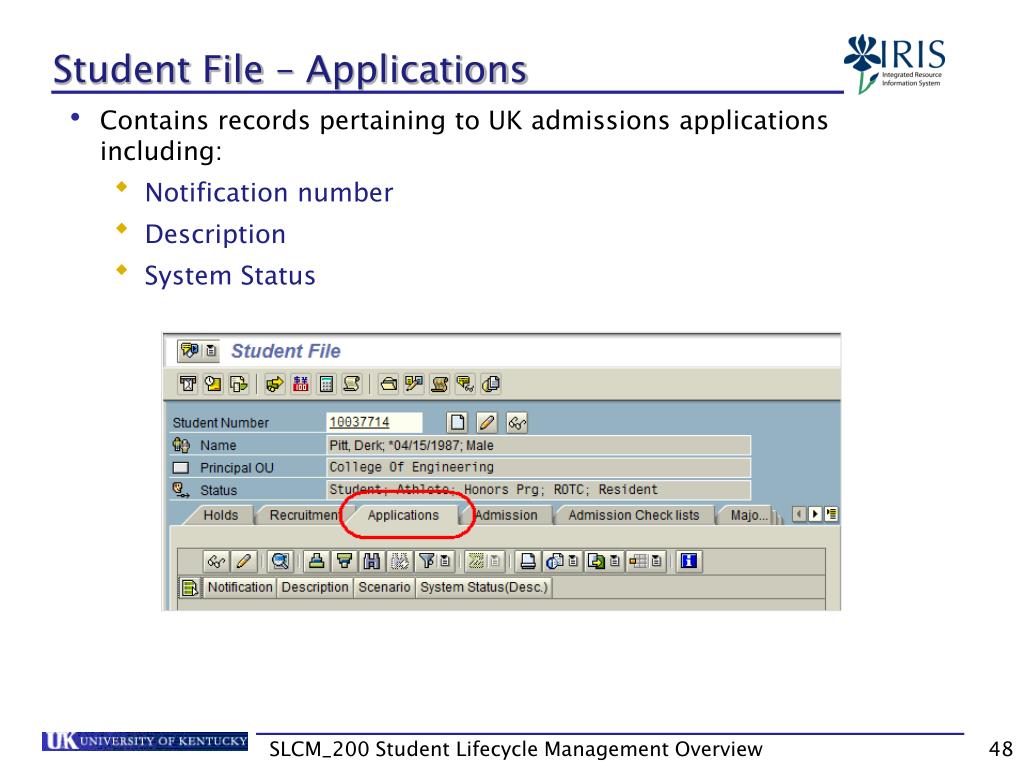
Task: Click the Description column header
Action: click(315, 587)
